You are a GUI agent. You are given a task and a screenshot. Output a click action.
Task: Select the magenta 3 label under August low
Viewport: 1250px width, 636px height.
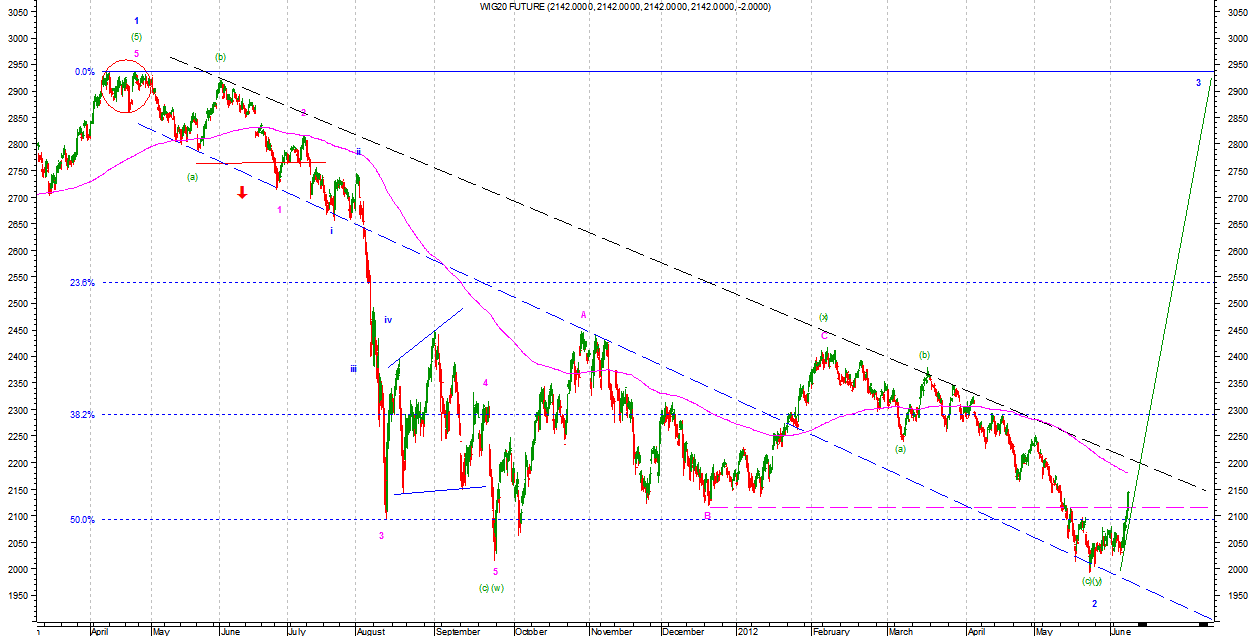pyautogui.click(x=381, y=536)
